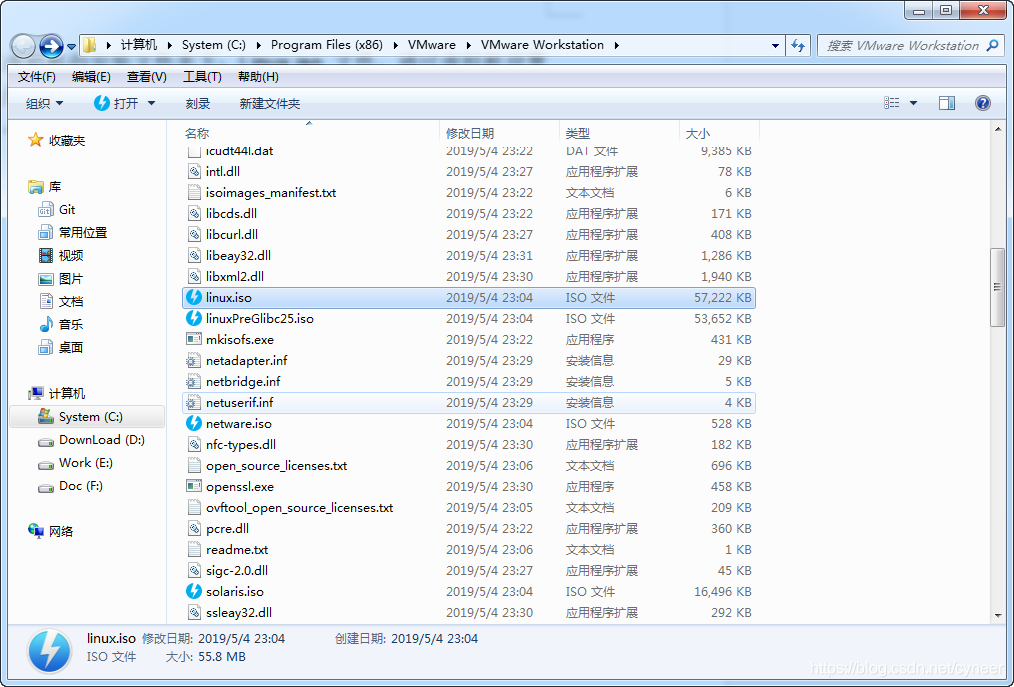Expand the 打开 button's dropdown arrow
Viewport: 1014px width, 687px height.
(151, 104)
